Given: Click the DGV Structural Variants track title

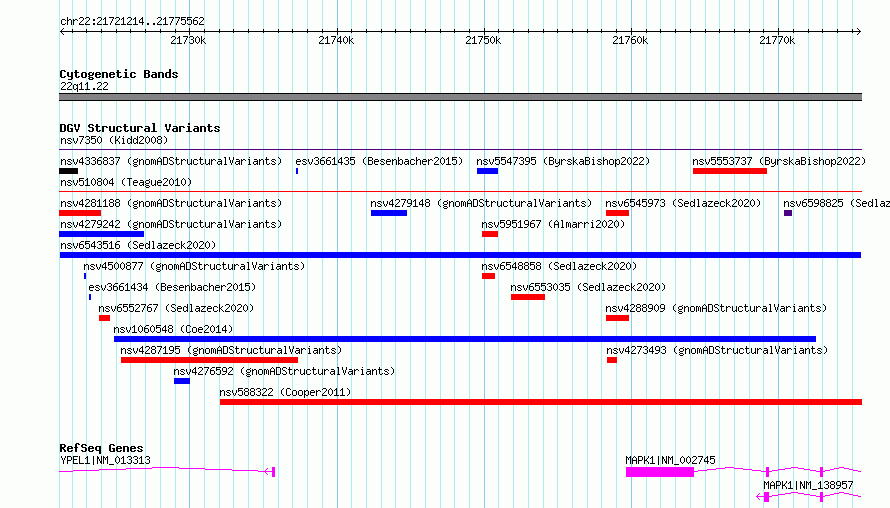Looking at the screenshot, I should tap(140, 128).
